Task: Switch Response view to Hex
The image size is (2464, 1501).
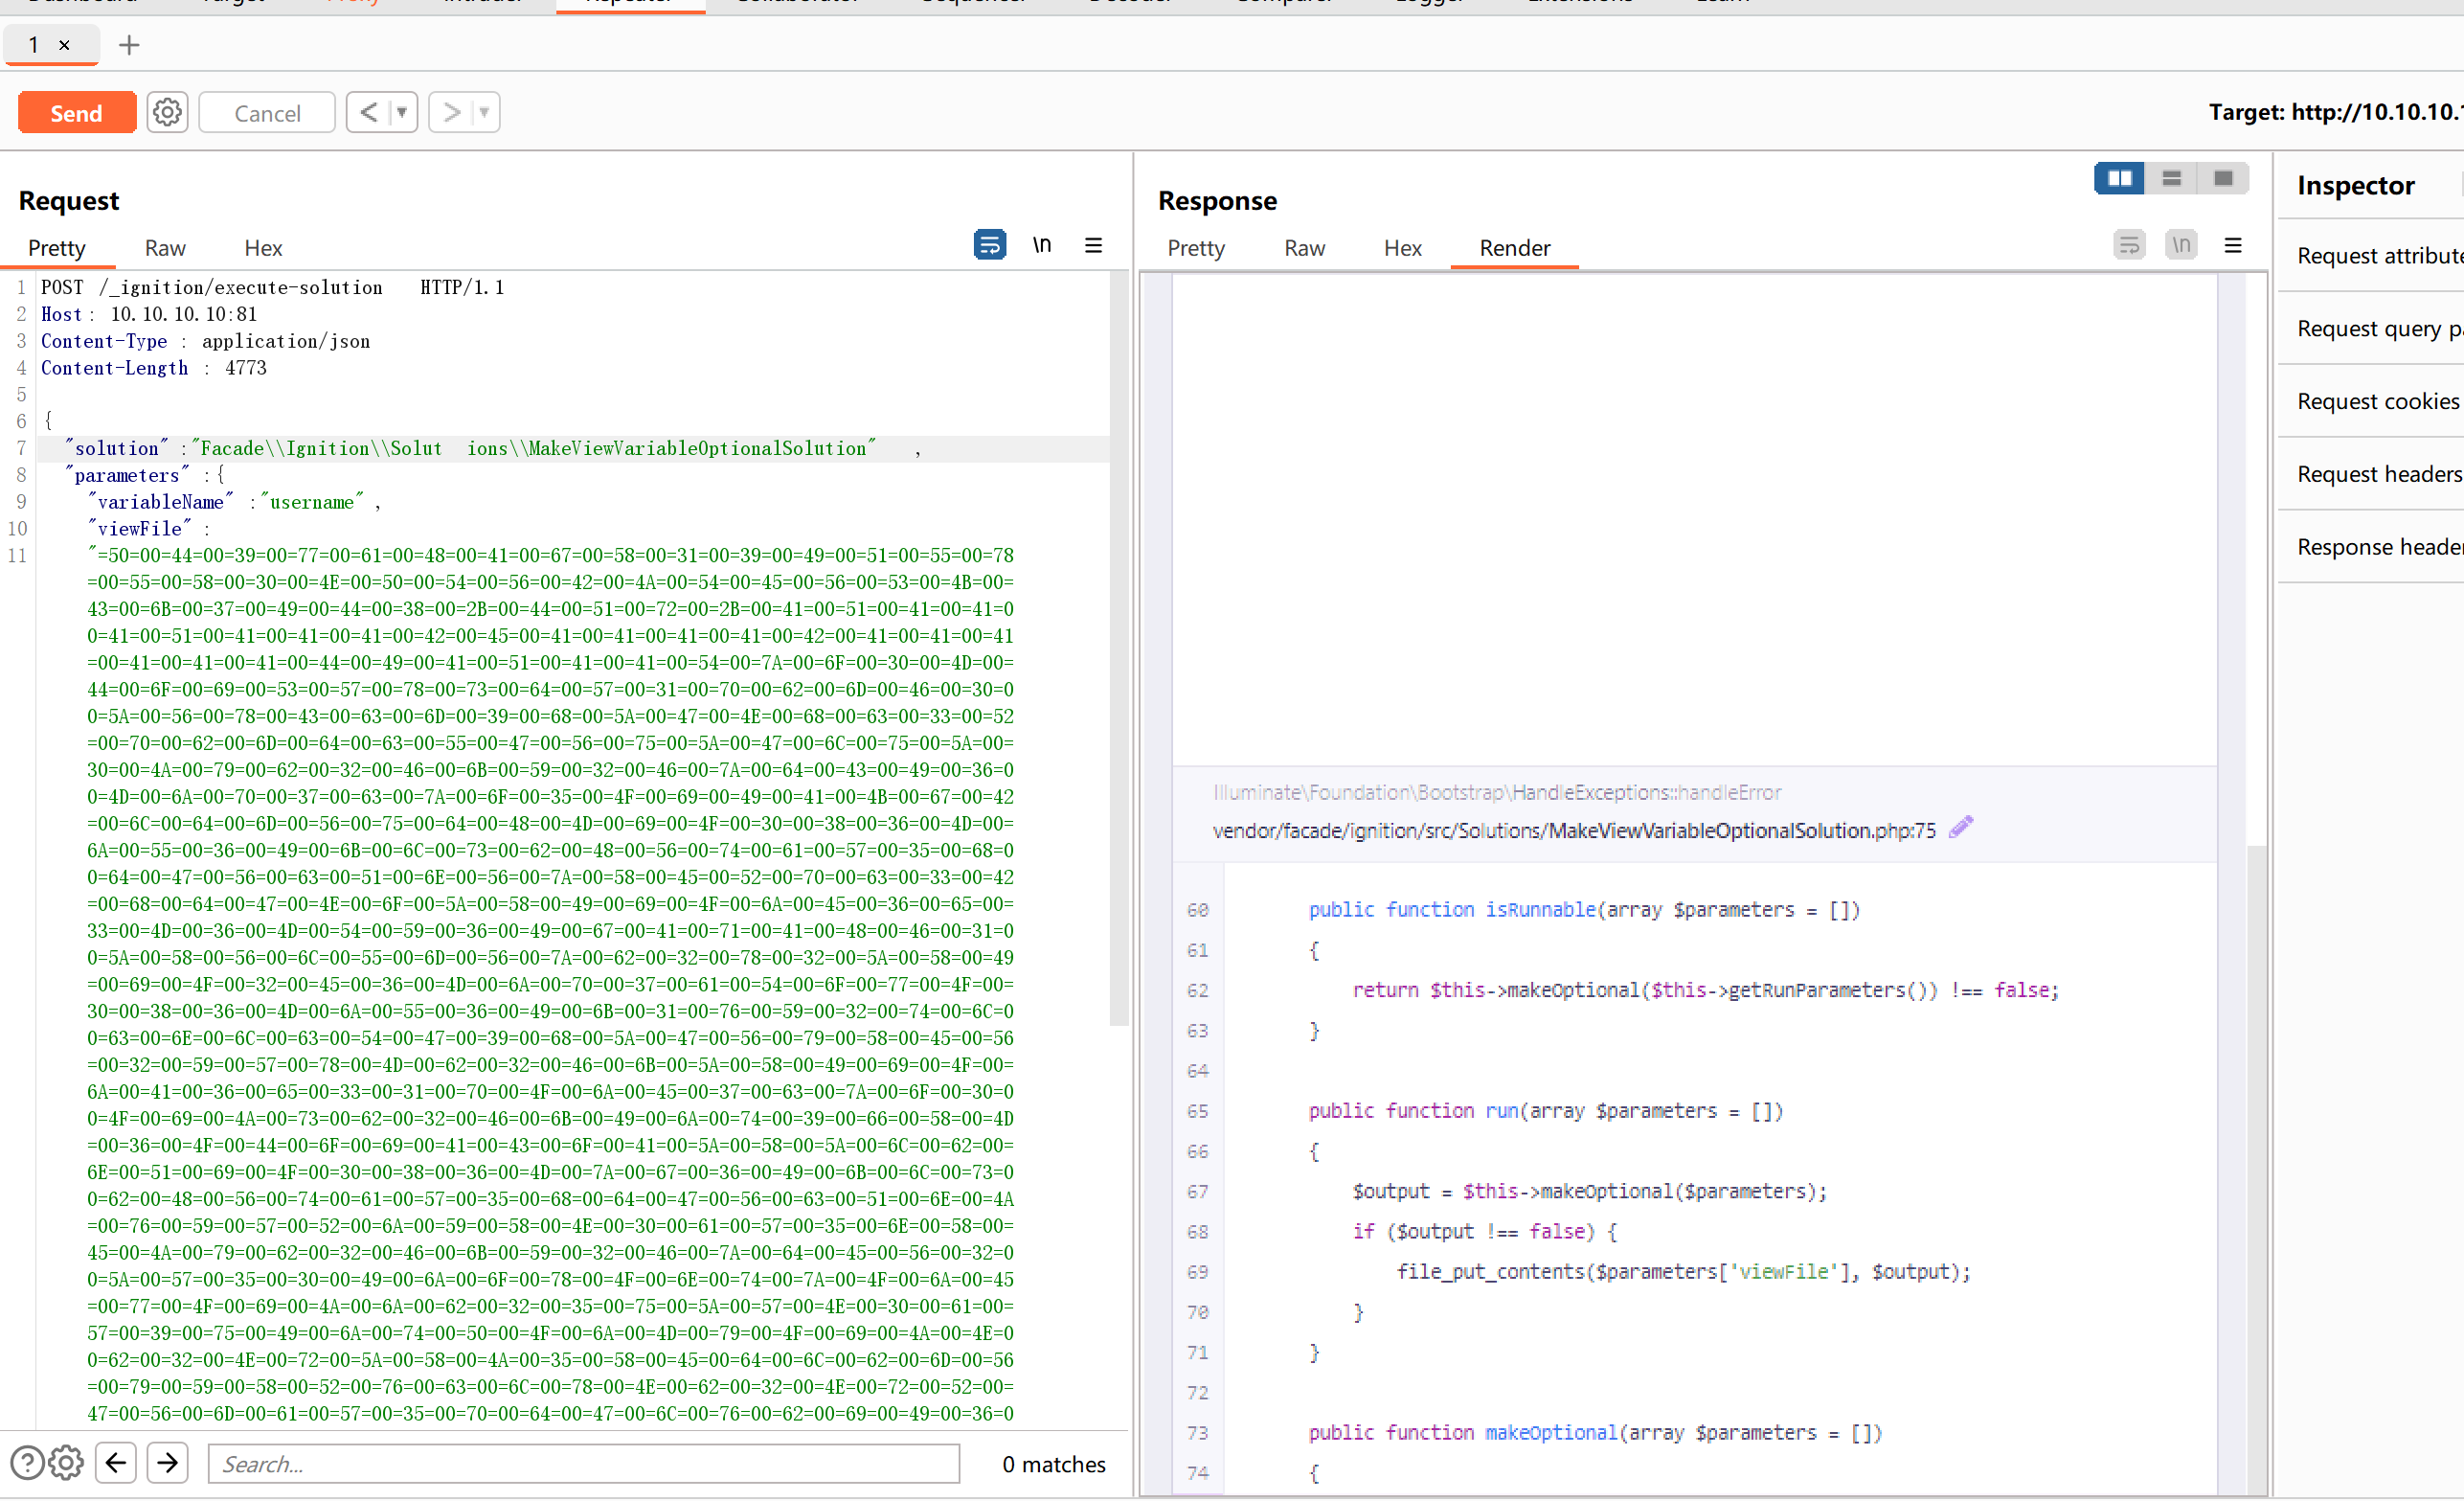Action: [x=1402, y=248]
